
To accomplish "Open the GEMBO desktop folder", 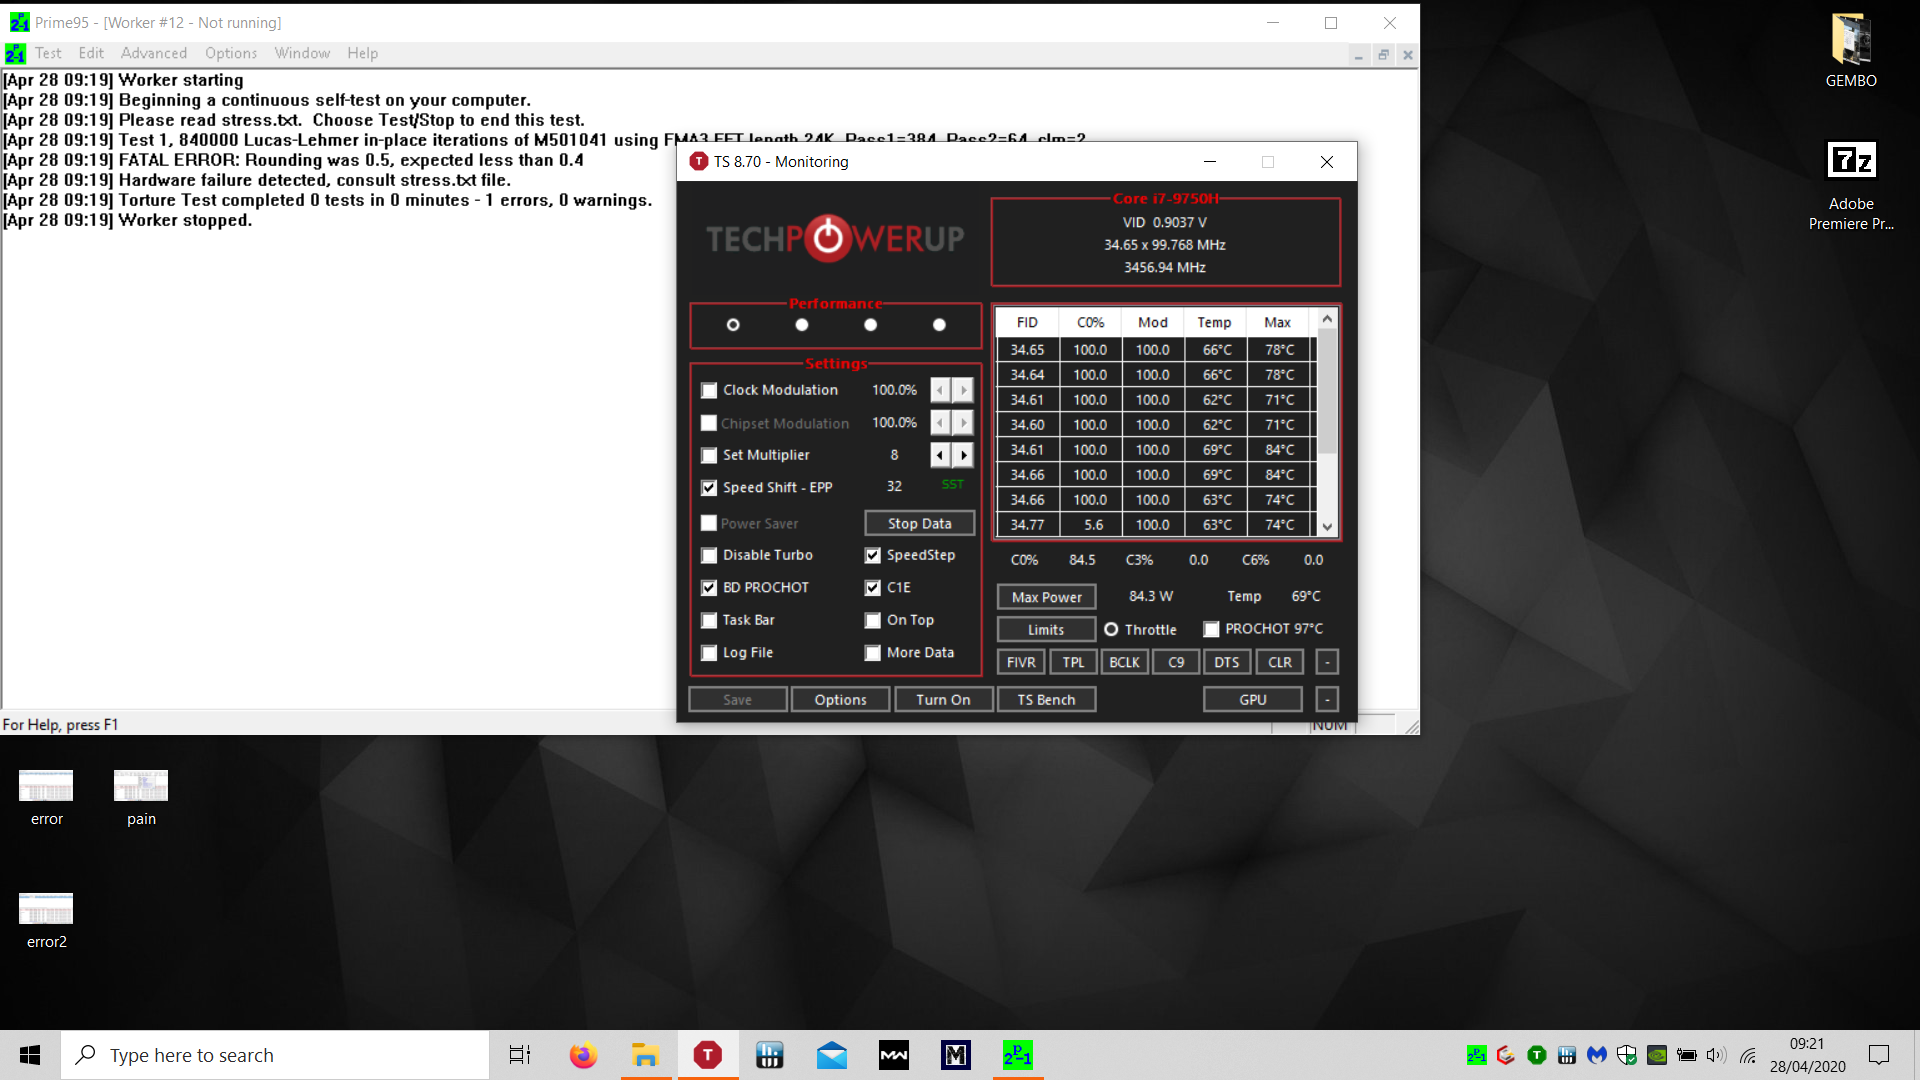I will point(1851,51).
